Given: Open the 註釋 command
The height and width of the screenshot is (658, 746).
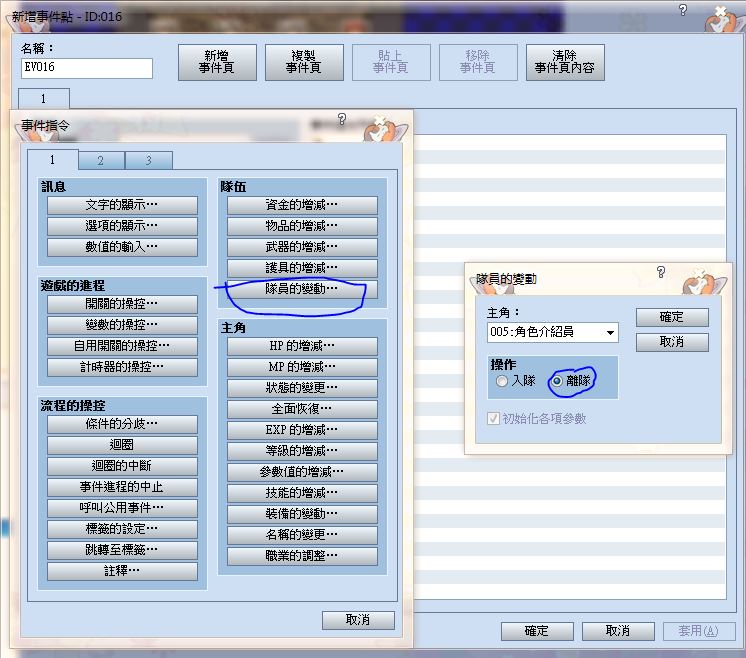Looking at the screenshot, I should click(122, 571).
